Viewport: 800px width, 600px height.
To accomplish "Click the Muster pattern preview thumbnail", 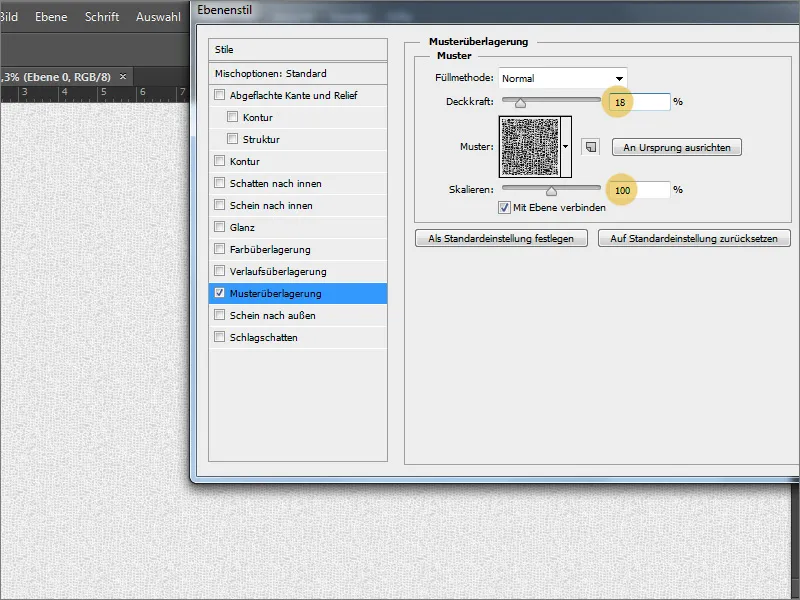I will pos(530,146).
